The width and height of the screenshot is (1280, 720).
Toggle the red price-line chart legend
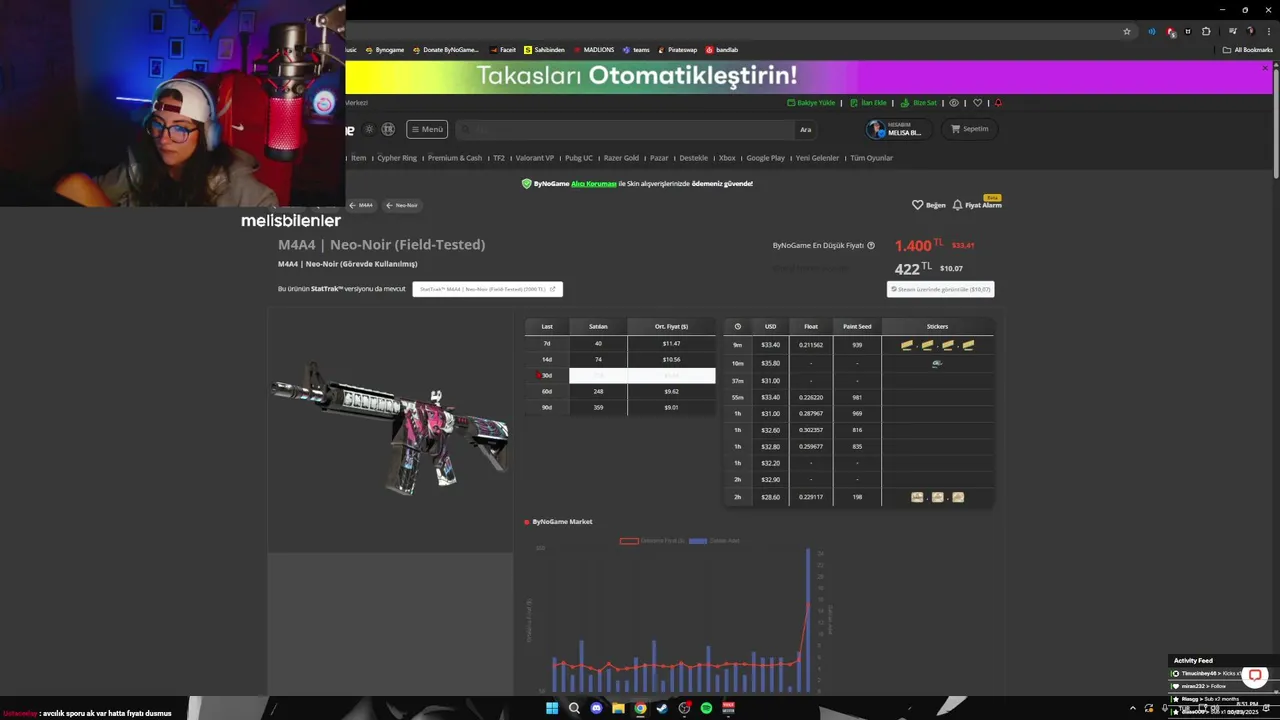tap(651, 541)
